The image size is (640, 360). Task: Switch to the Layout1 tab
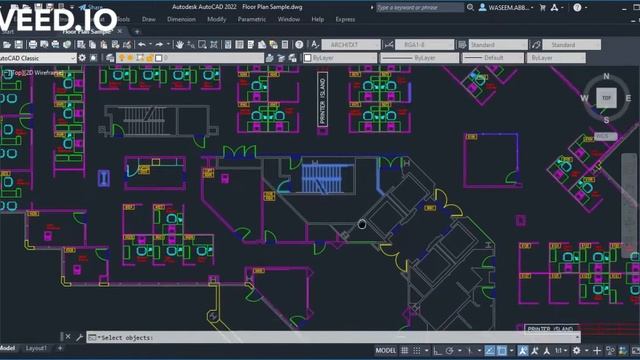(x=36, y=348)
